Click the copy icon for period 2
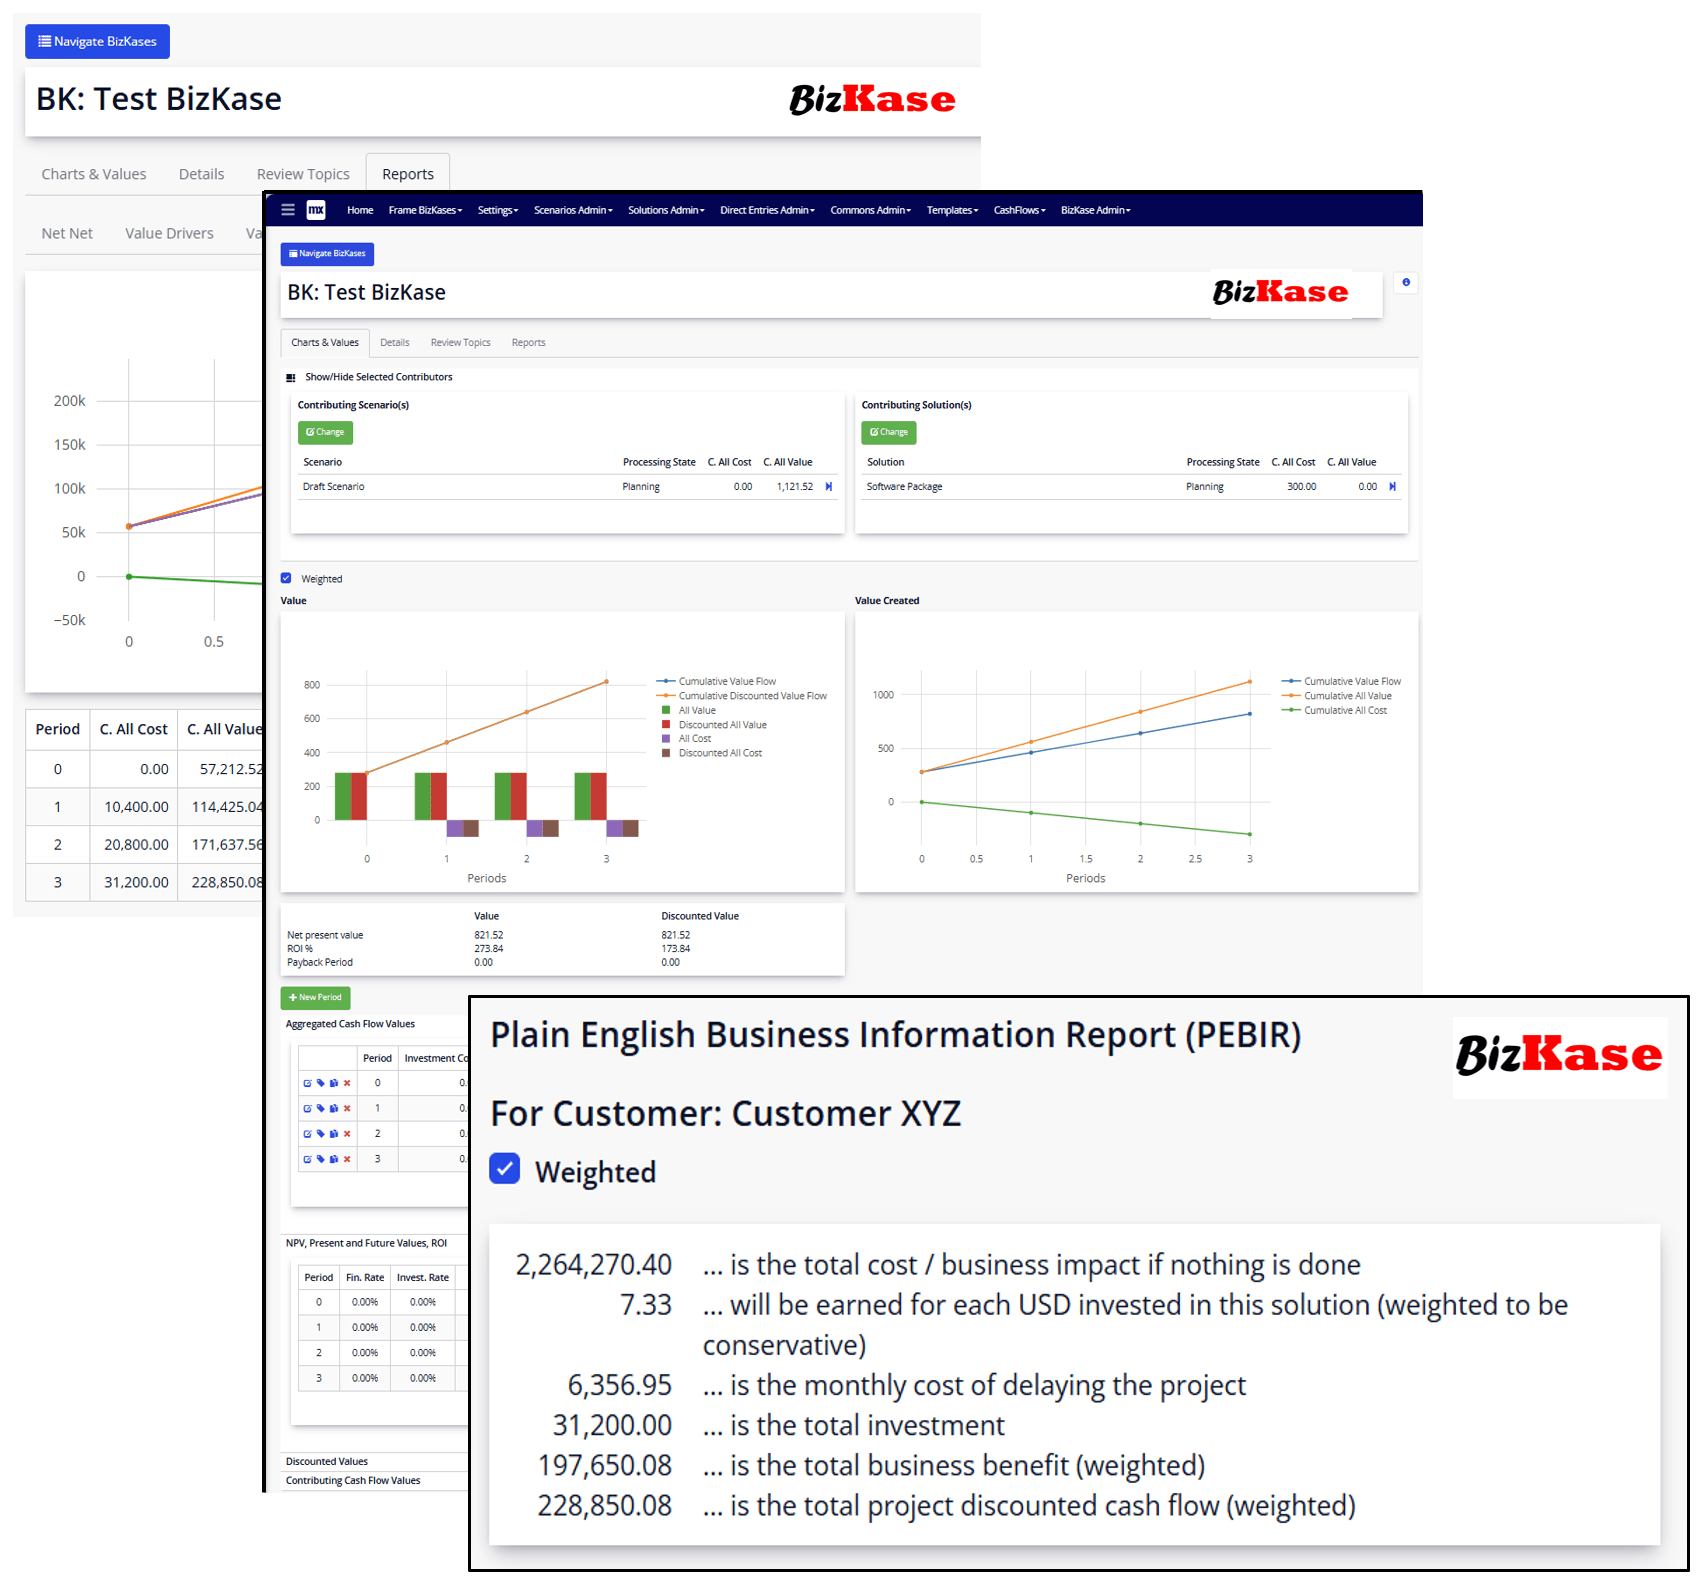 334,1134
